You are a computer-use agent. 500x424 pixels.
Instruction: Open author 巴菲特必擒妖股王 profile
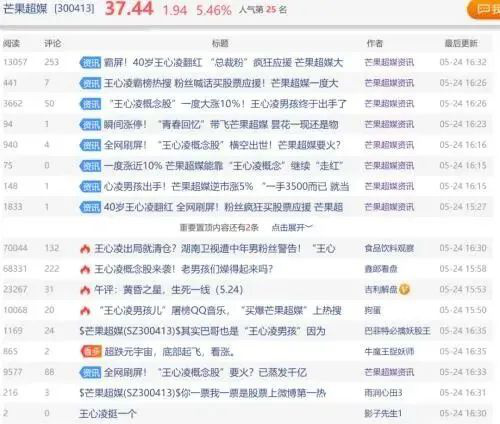pyautogui.click(x=397, y=331)
